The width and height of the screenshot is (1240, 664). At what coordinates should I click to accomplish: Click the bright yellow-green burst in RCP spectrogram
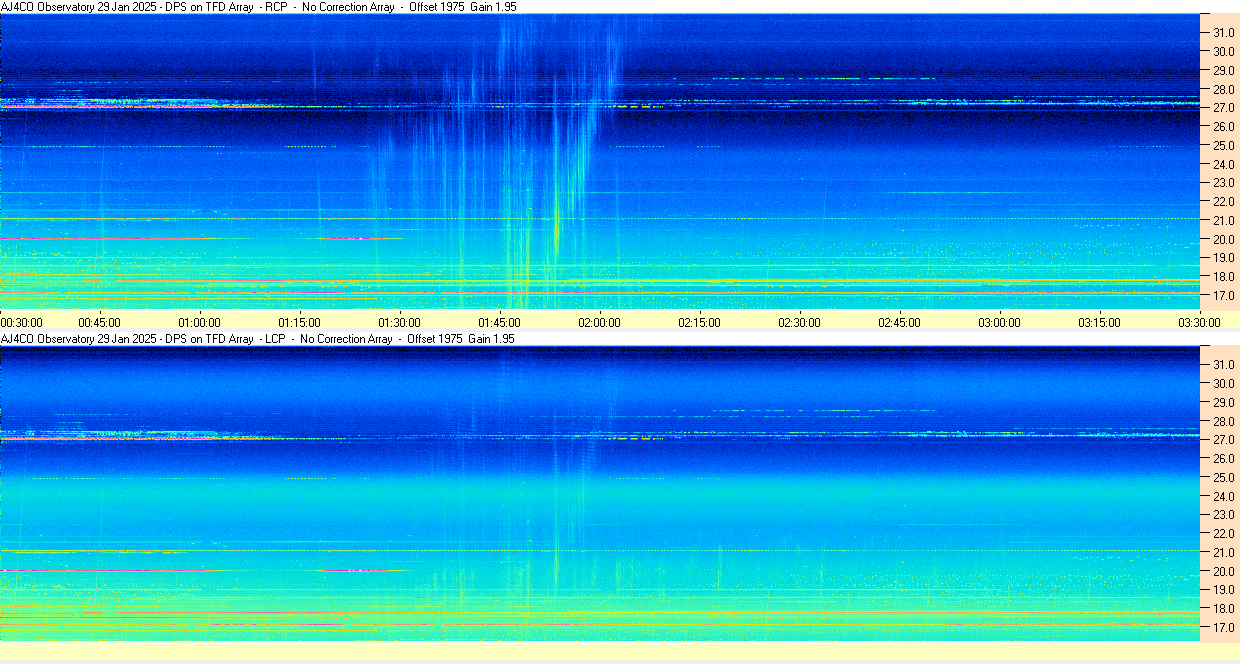point(556,235)
